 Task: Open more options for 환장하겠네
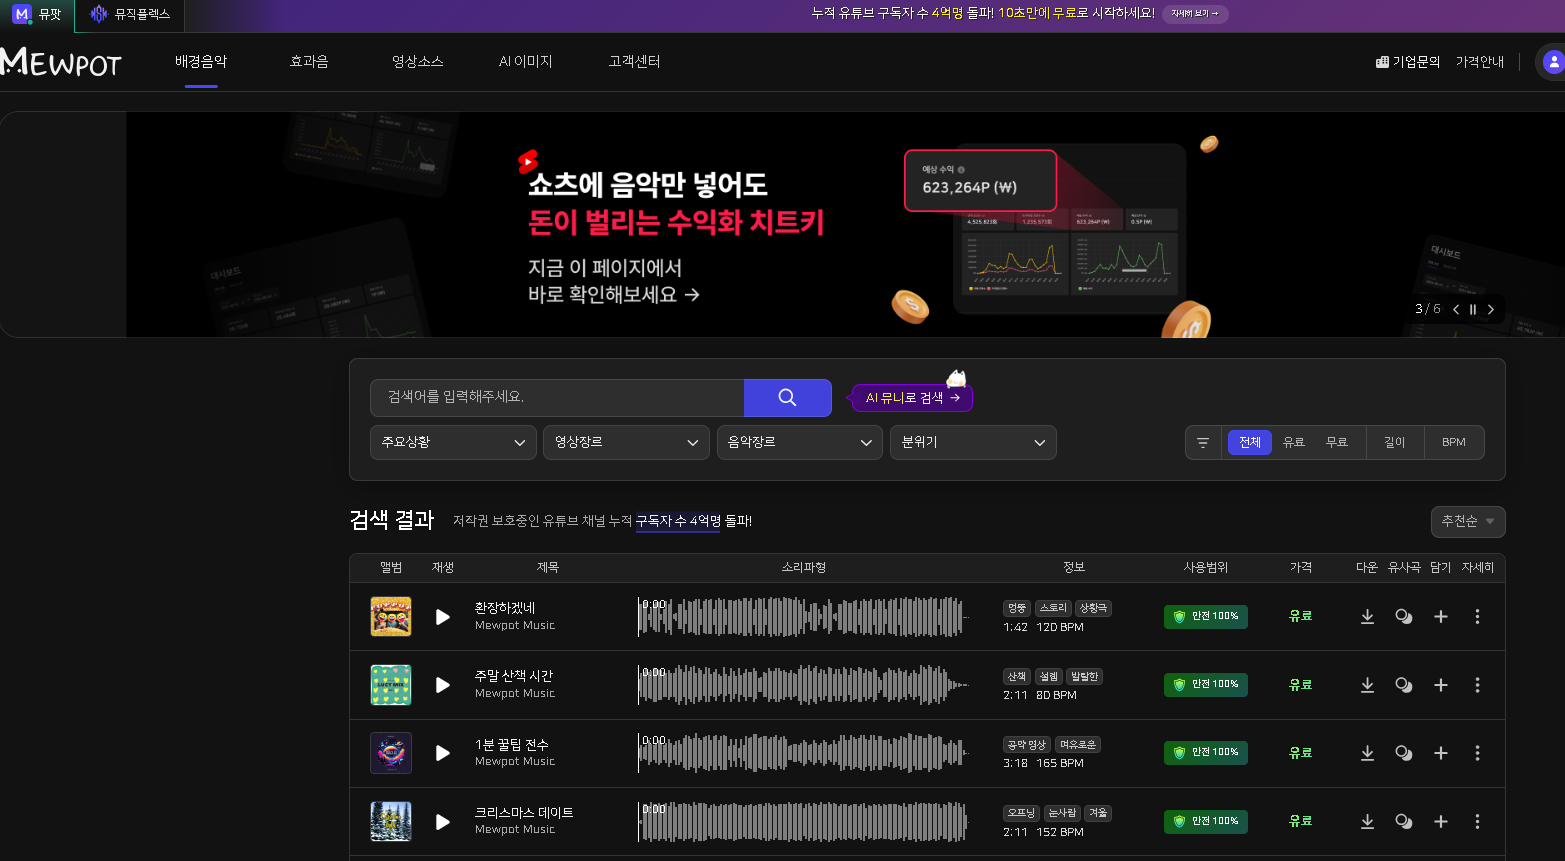[x=1477, y=617]
